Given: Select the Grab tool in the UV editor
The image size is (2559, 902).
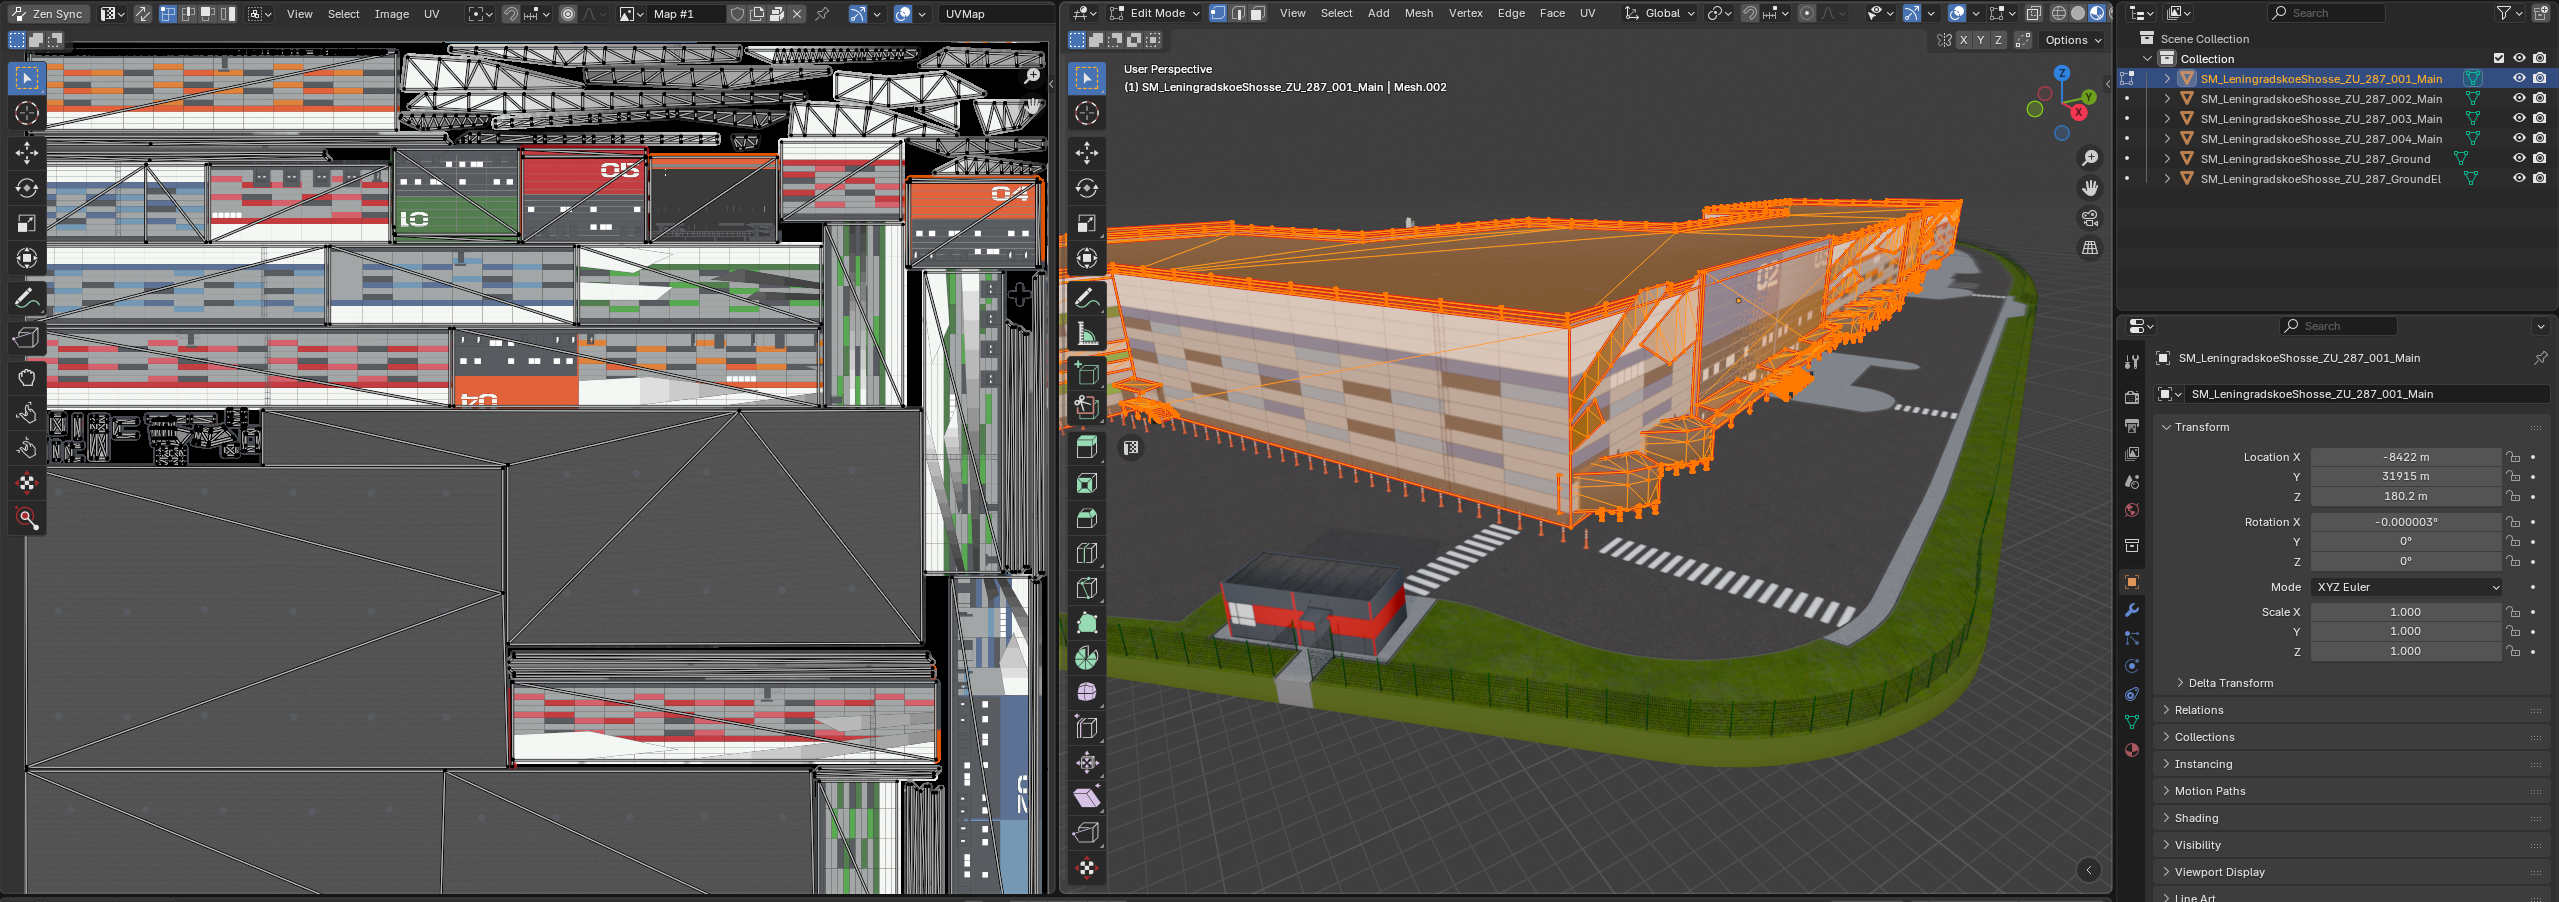Looking at the screenshot, I should tap(27, 378).
